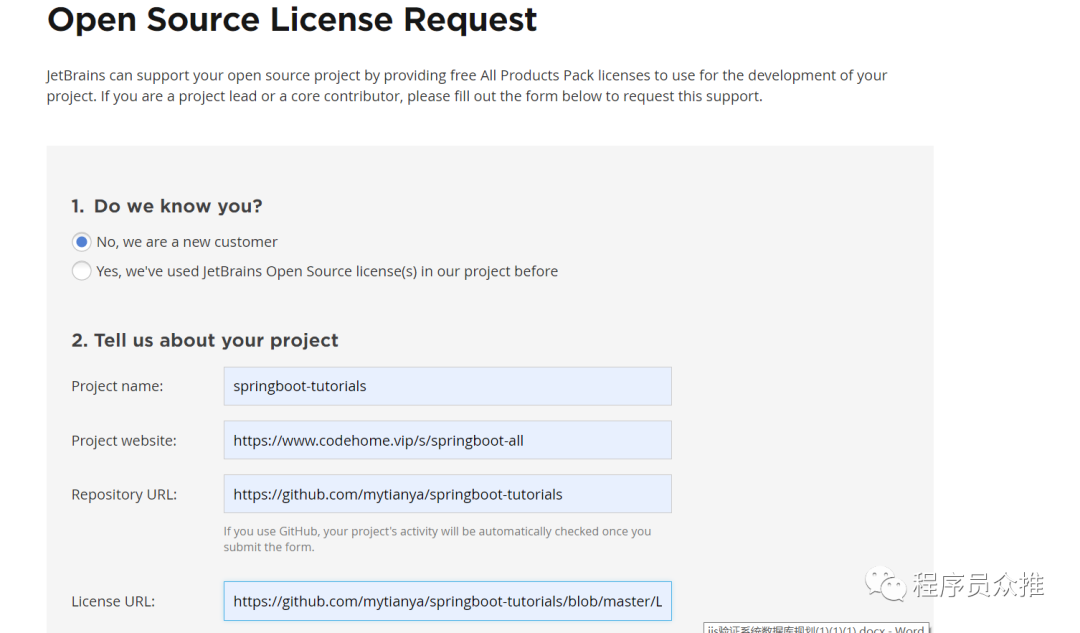This screenshot has height=633, width=1080.
Task: Select "No, we are a new customer" radio button
Action: 82,242
